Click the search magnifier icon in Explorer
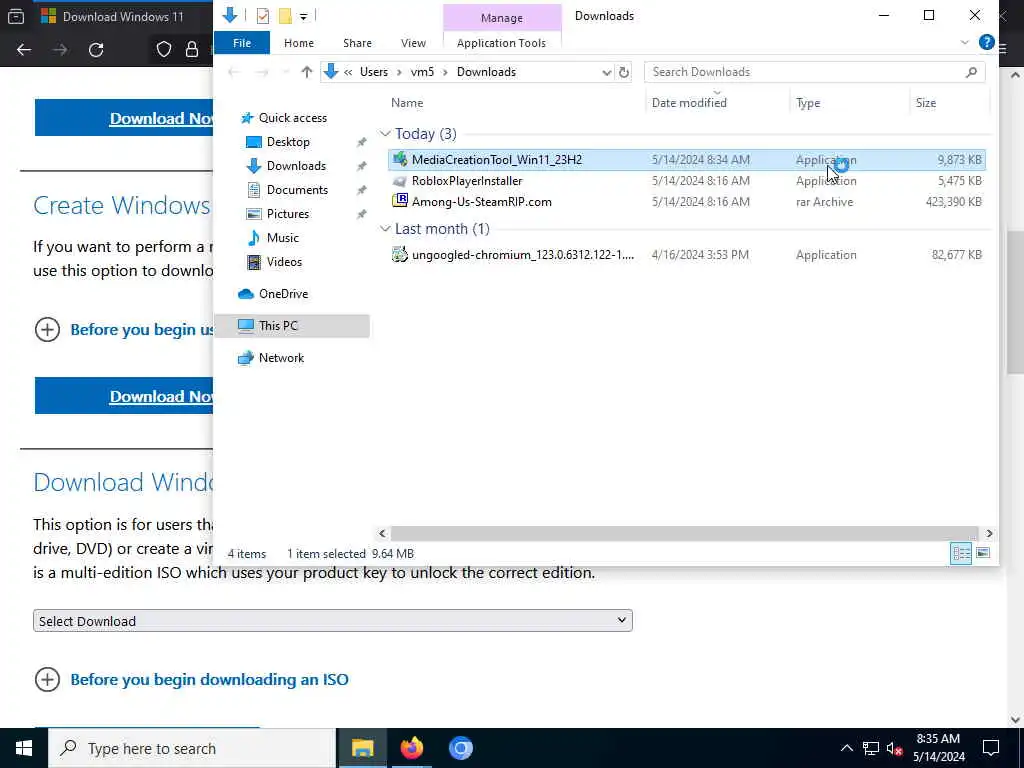Viewport: 1024px width, 768px height. [x=971, y=72]
